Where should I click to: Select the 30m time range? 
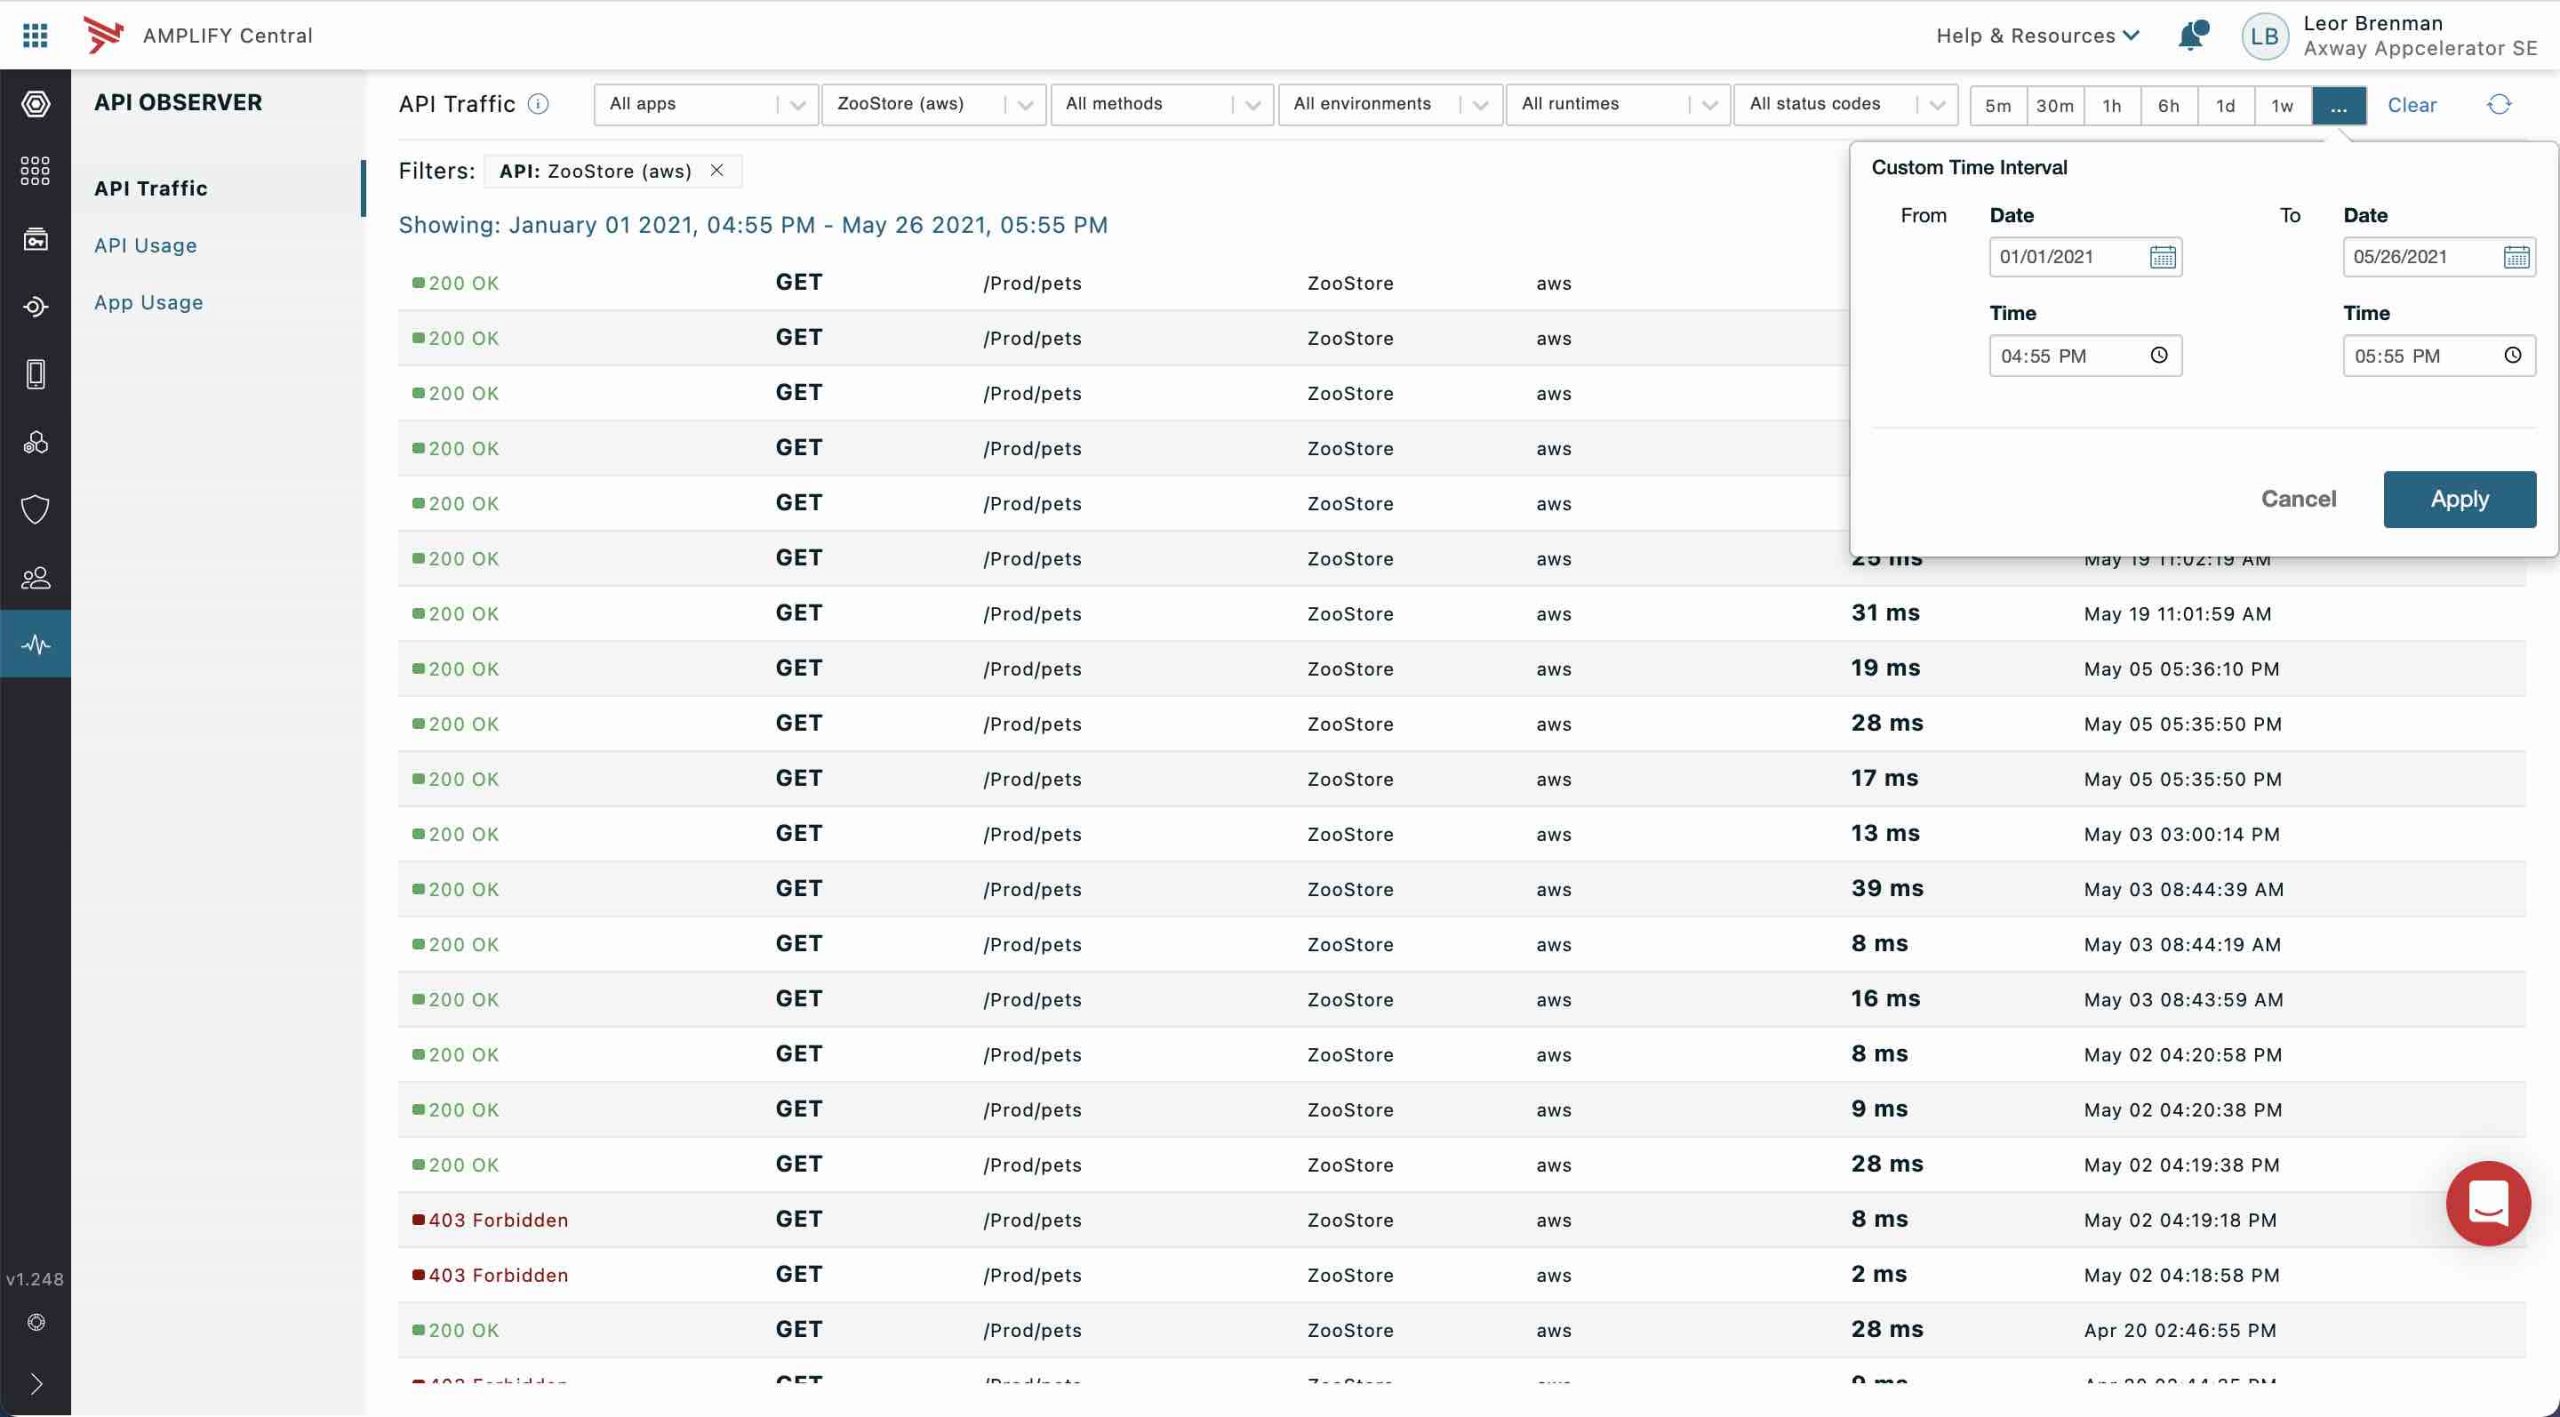pos(2055,105)
